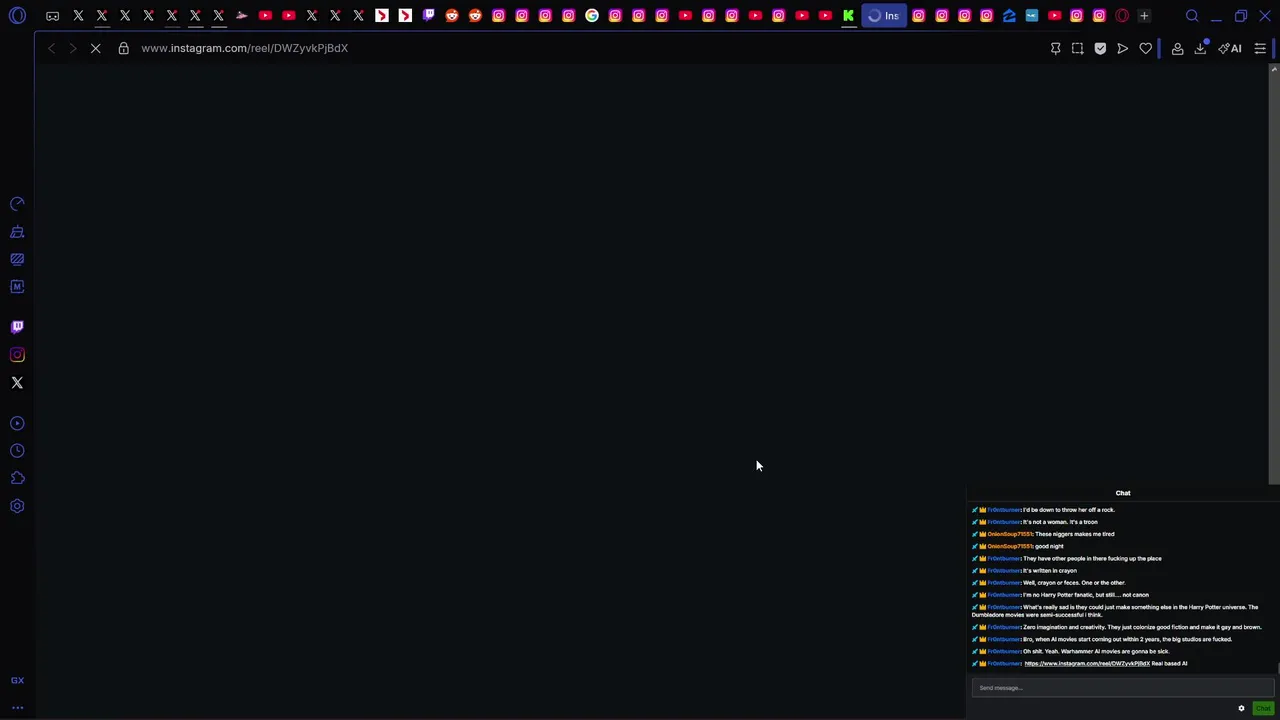Viewport: 1280px width, 720px height.
Task: Open GX Cleaner in the sidebar
Action: pyautogui.click(x=17, y=232)
